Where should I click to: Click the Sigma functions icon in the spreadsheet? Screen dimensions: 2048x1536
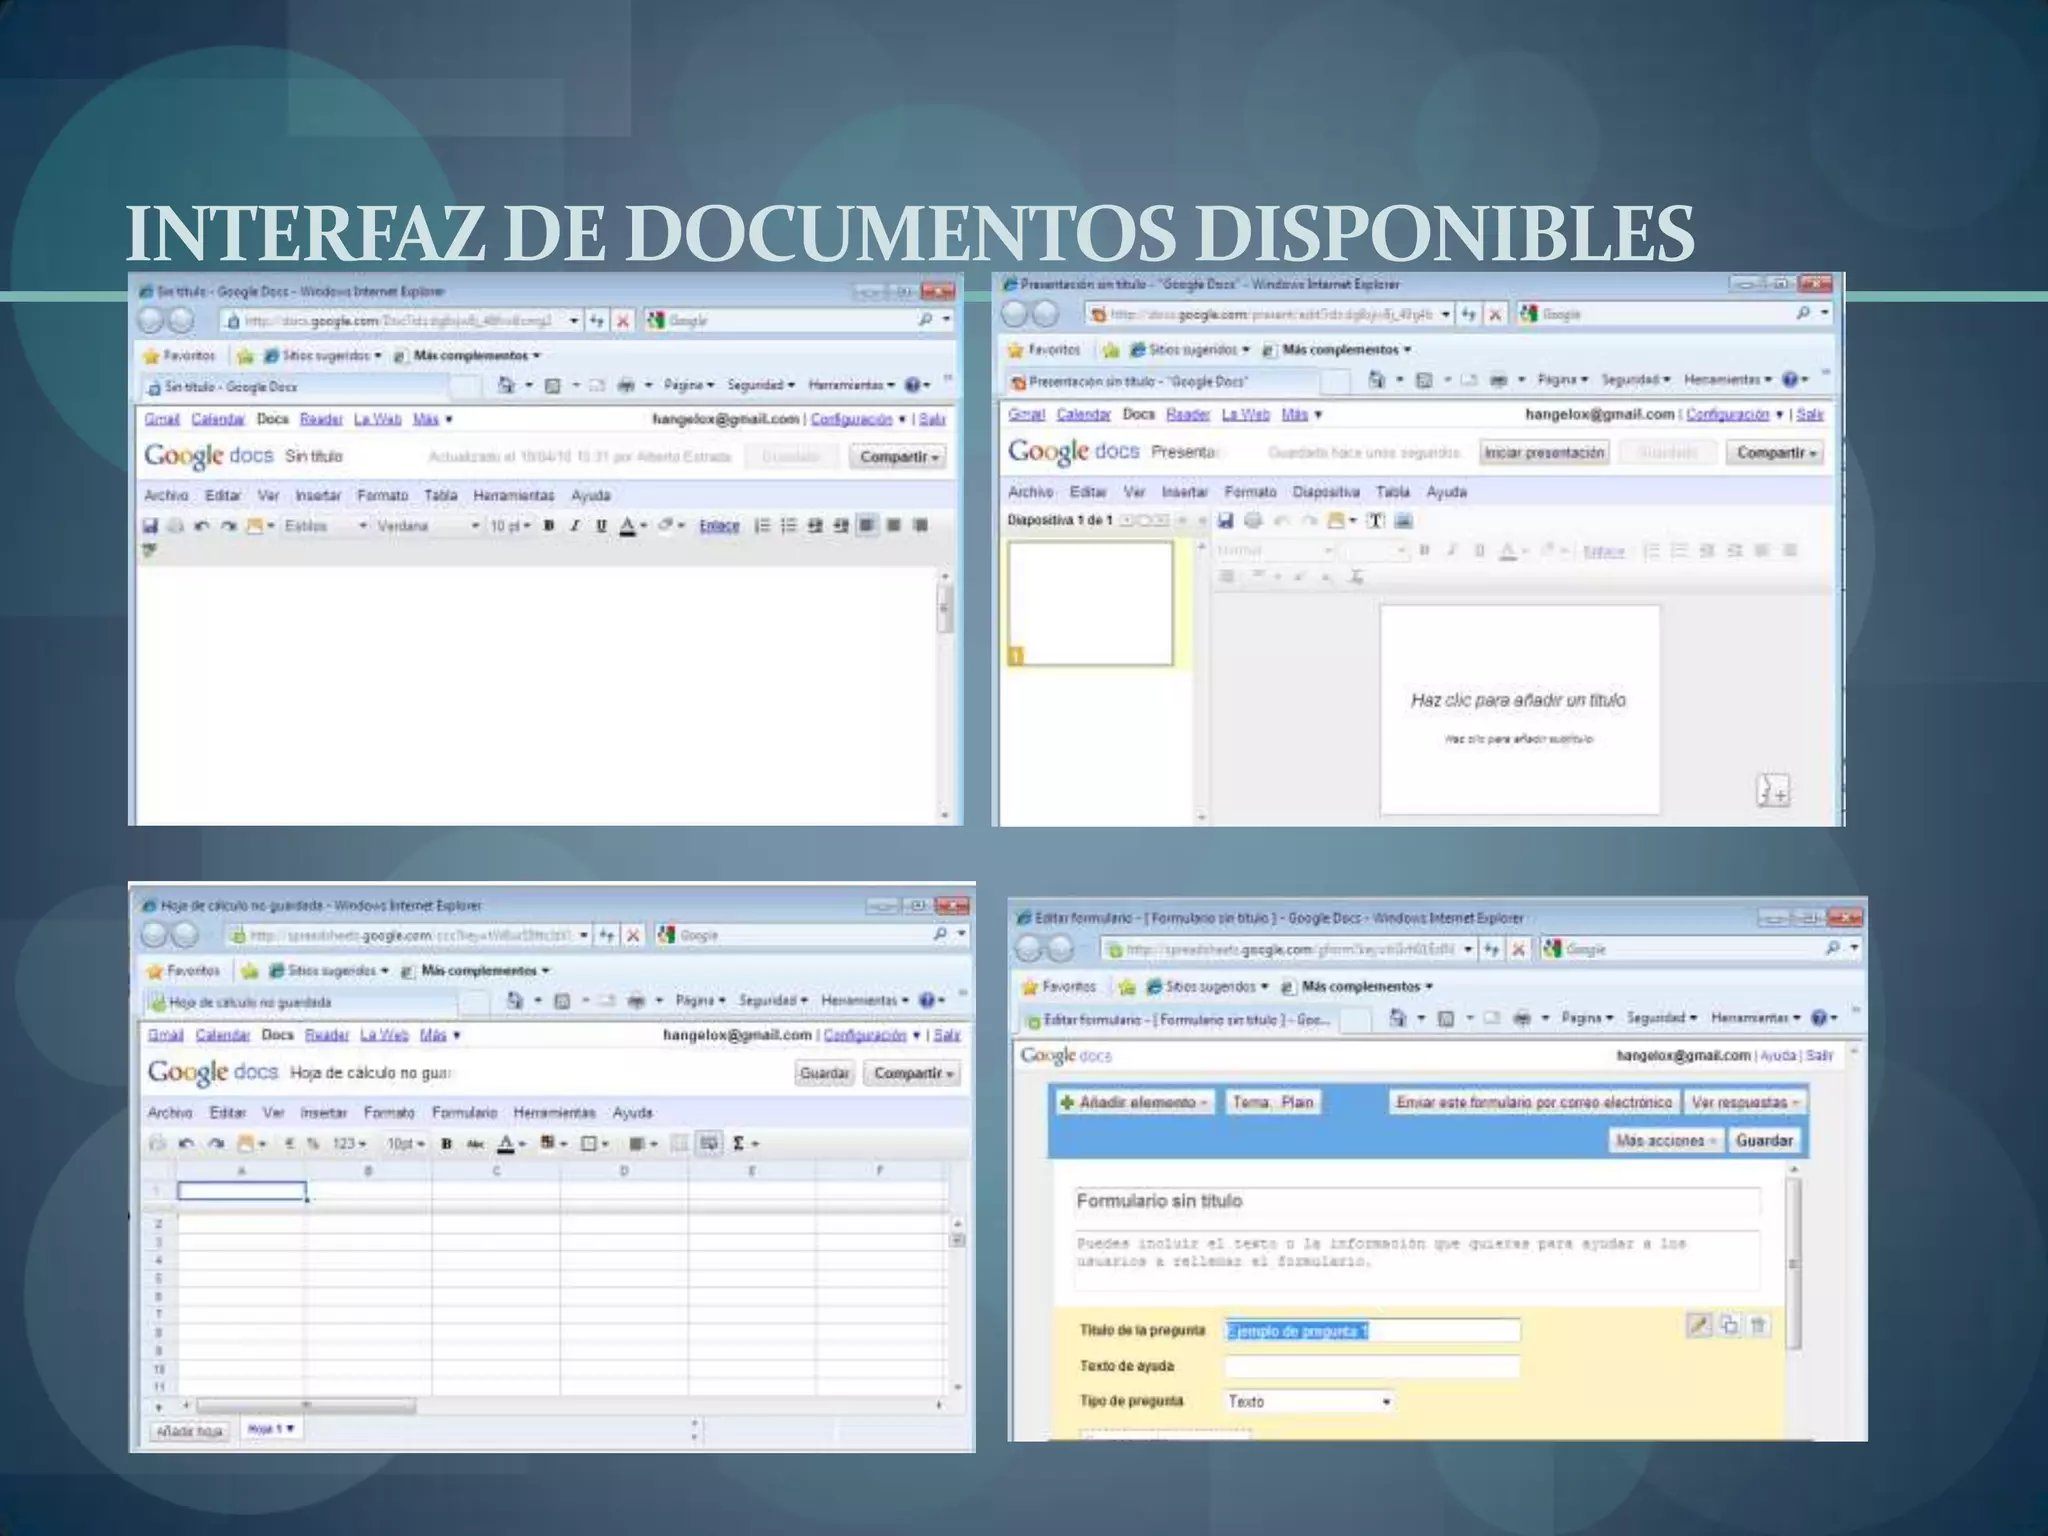click(x=745, y=1144)
